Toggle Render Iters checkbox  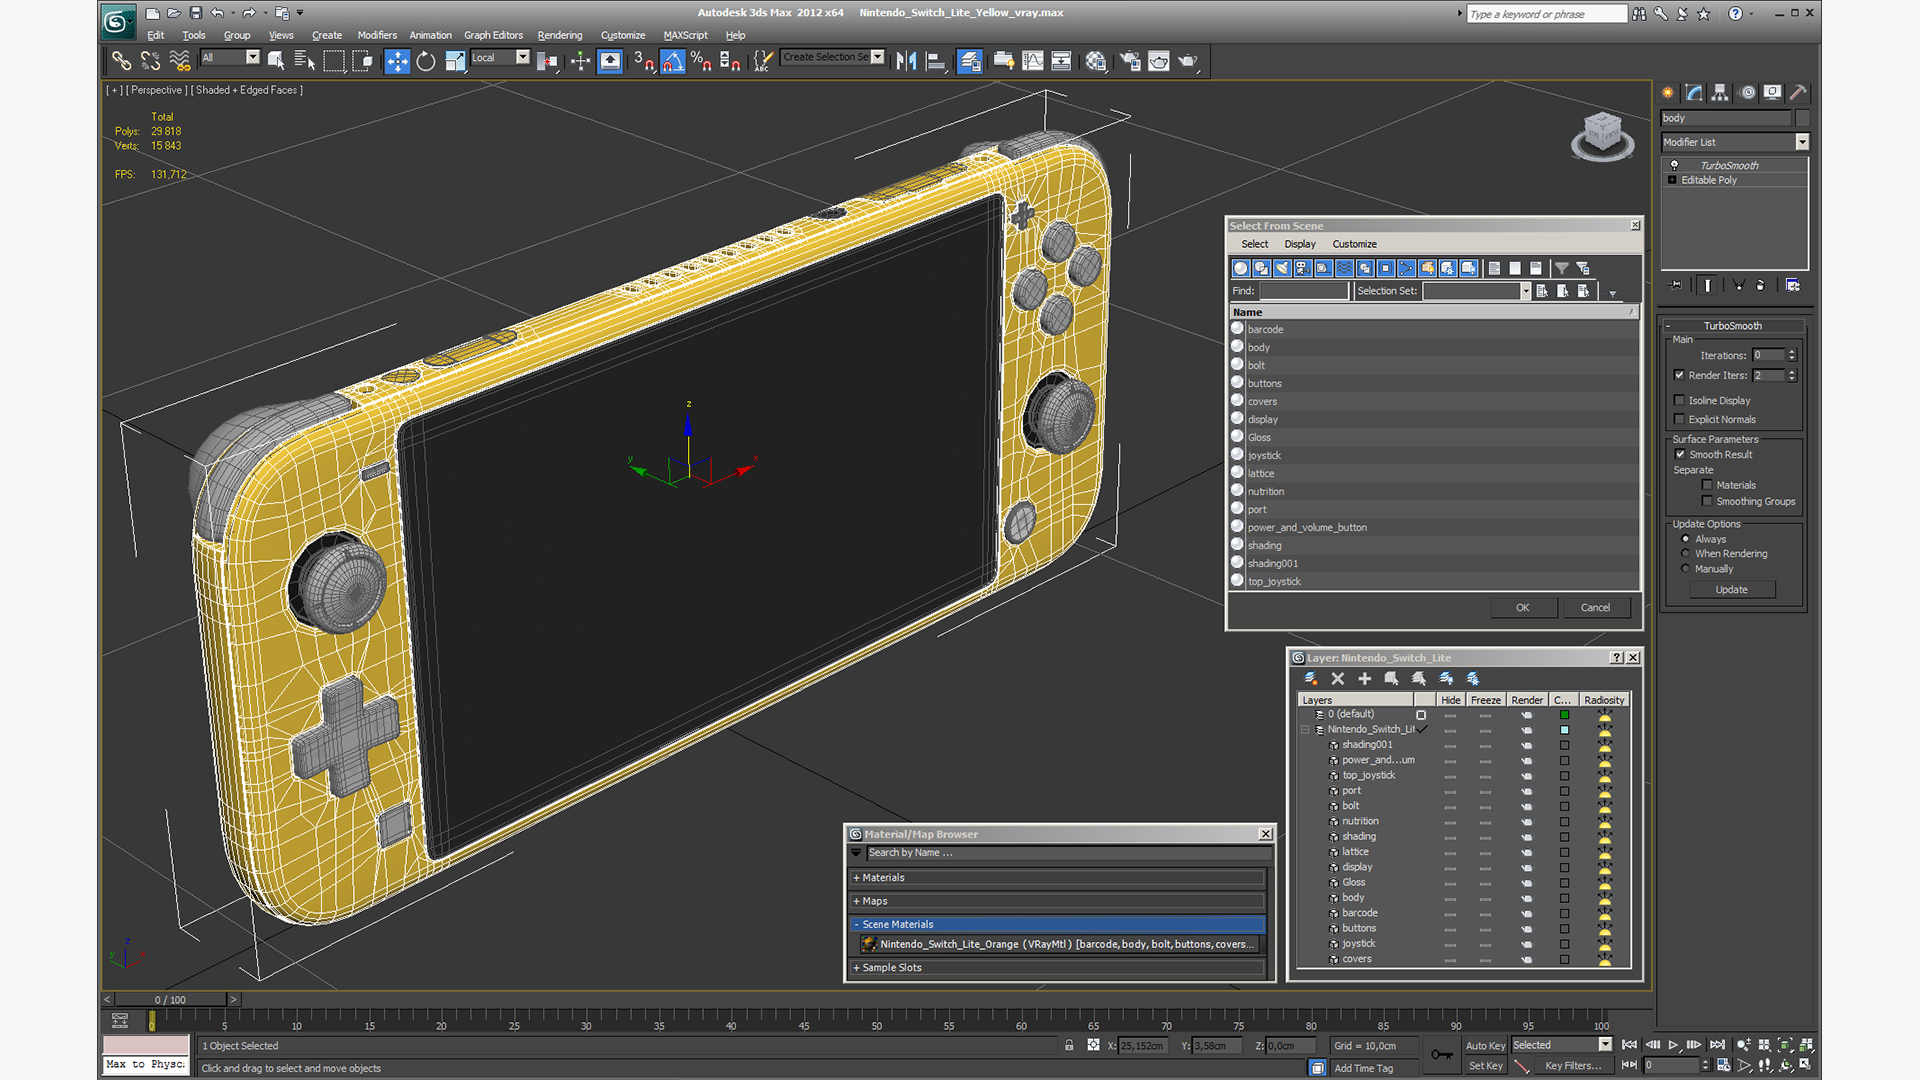(x=1680, y=375)
